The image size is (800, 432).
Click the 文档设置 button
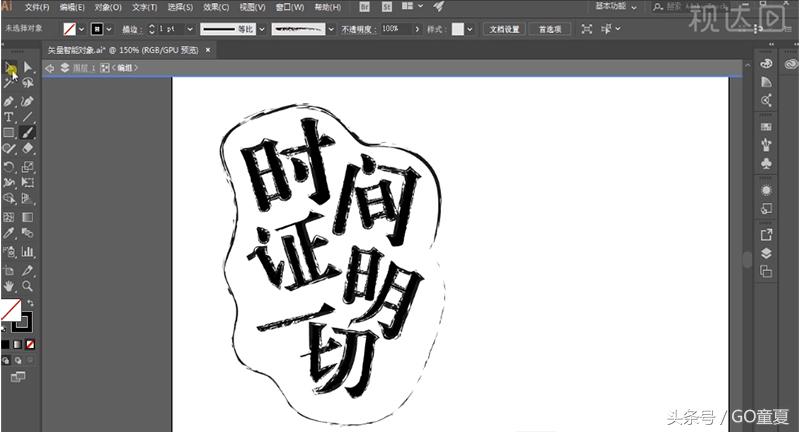click(x=504, y=29)
